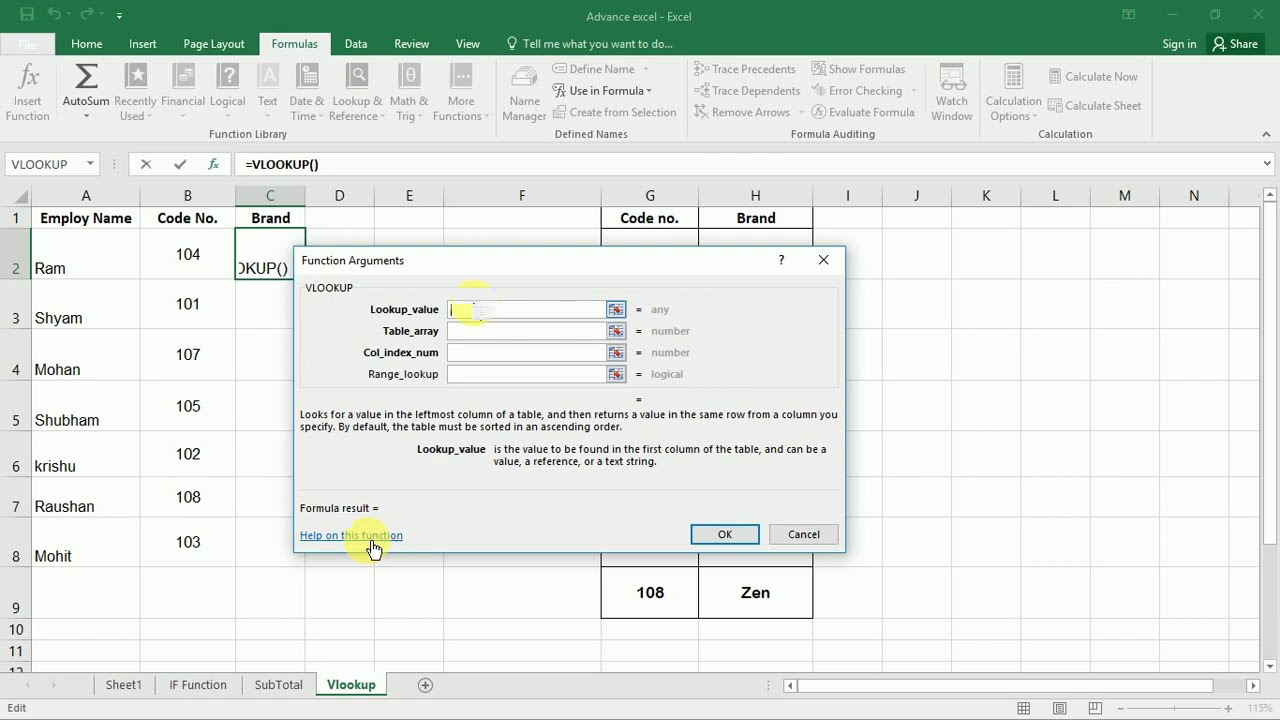Open the Text functions list
Screen dimensions: 1280x720
point(268,93)
